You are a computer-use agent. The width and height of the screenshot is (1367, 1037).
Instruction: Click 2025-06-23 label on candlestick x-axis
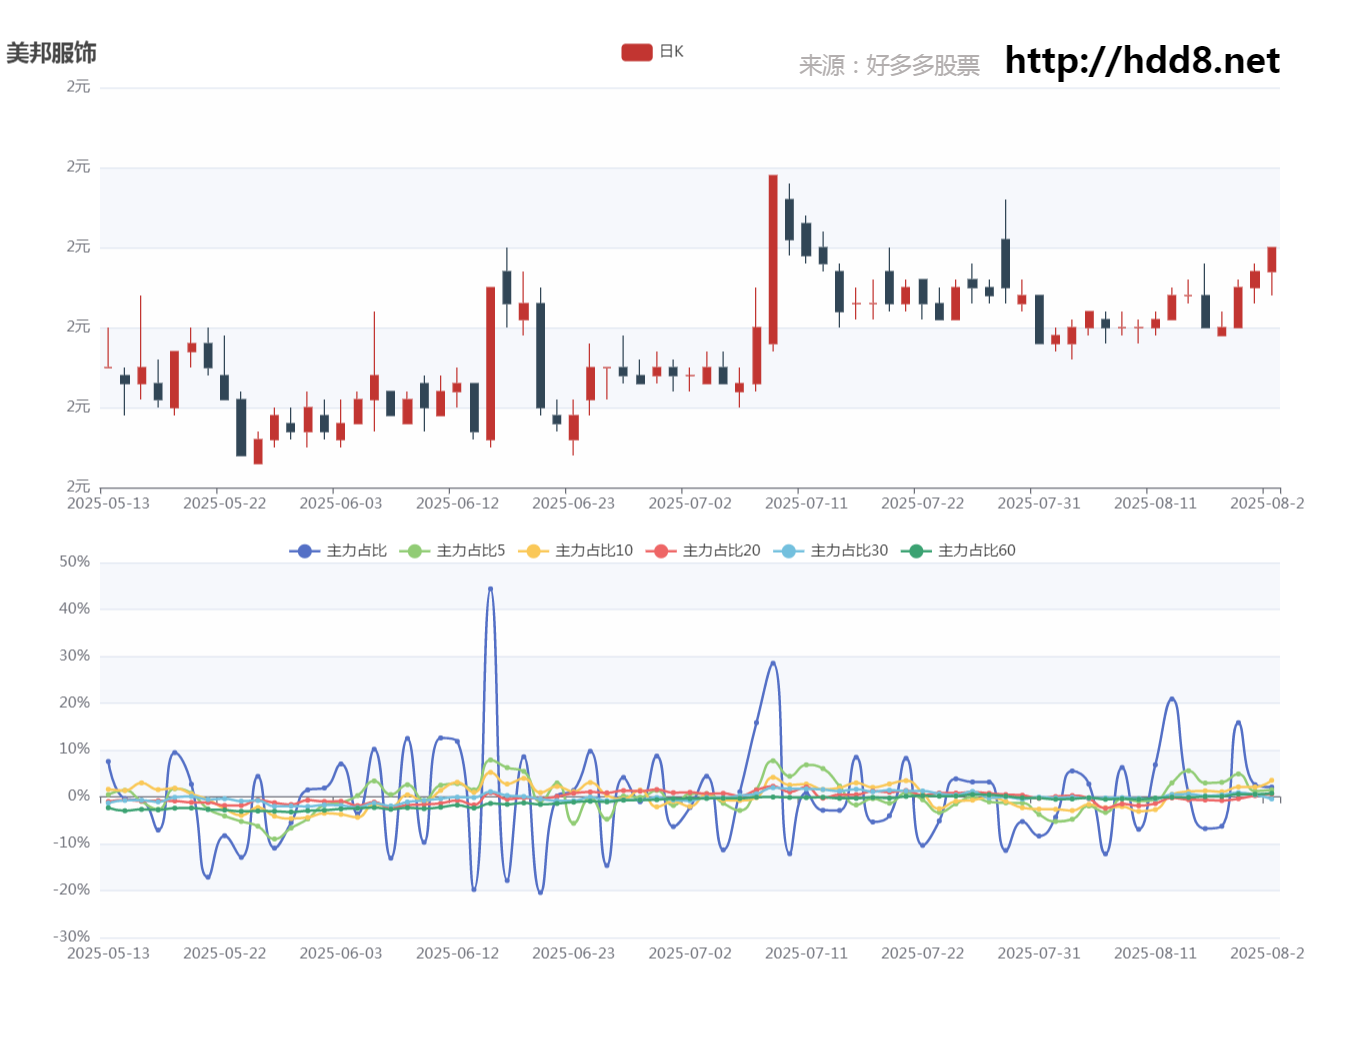coord(573,503)
